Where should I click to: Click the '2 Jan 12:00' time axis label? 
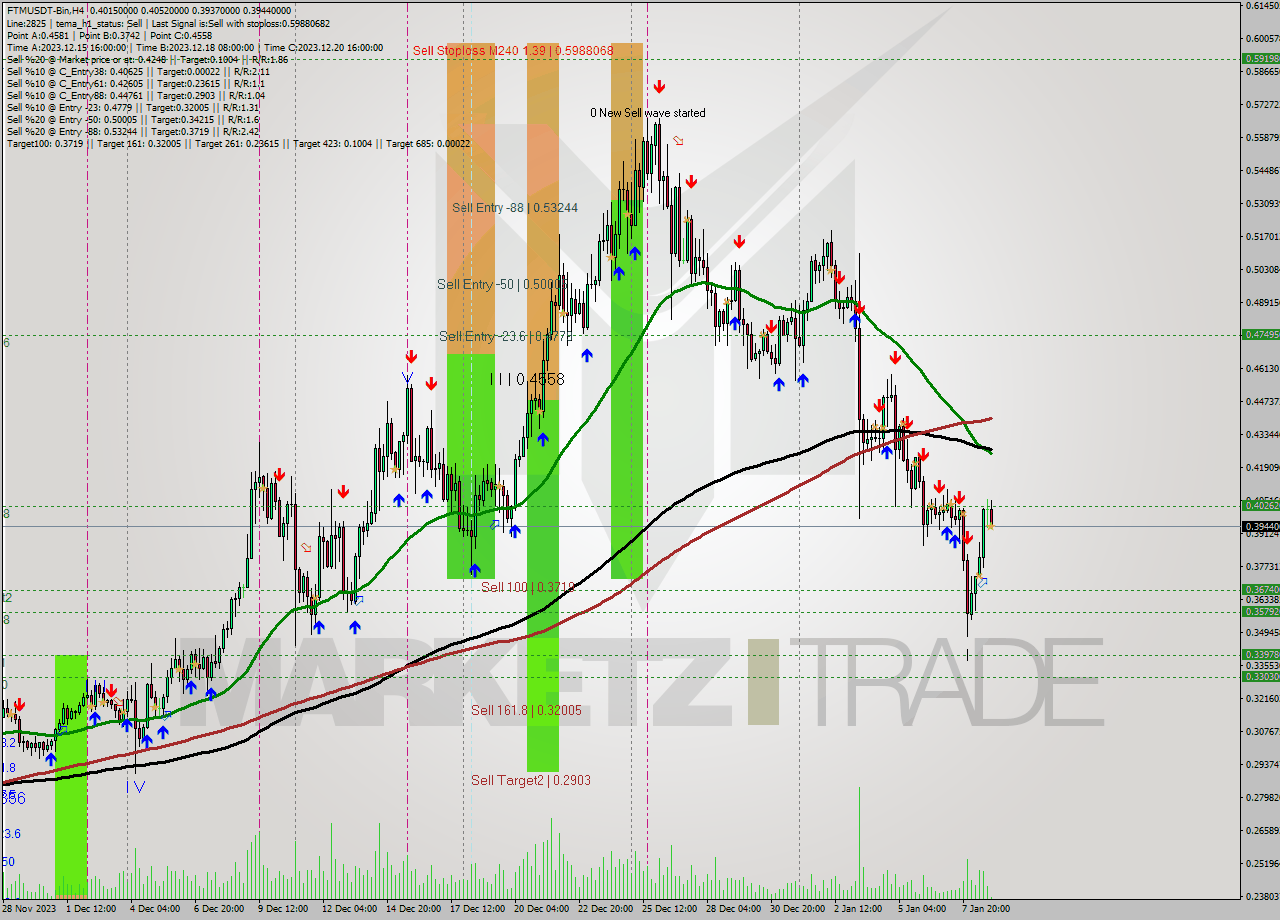click(x=860, y=910)
